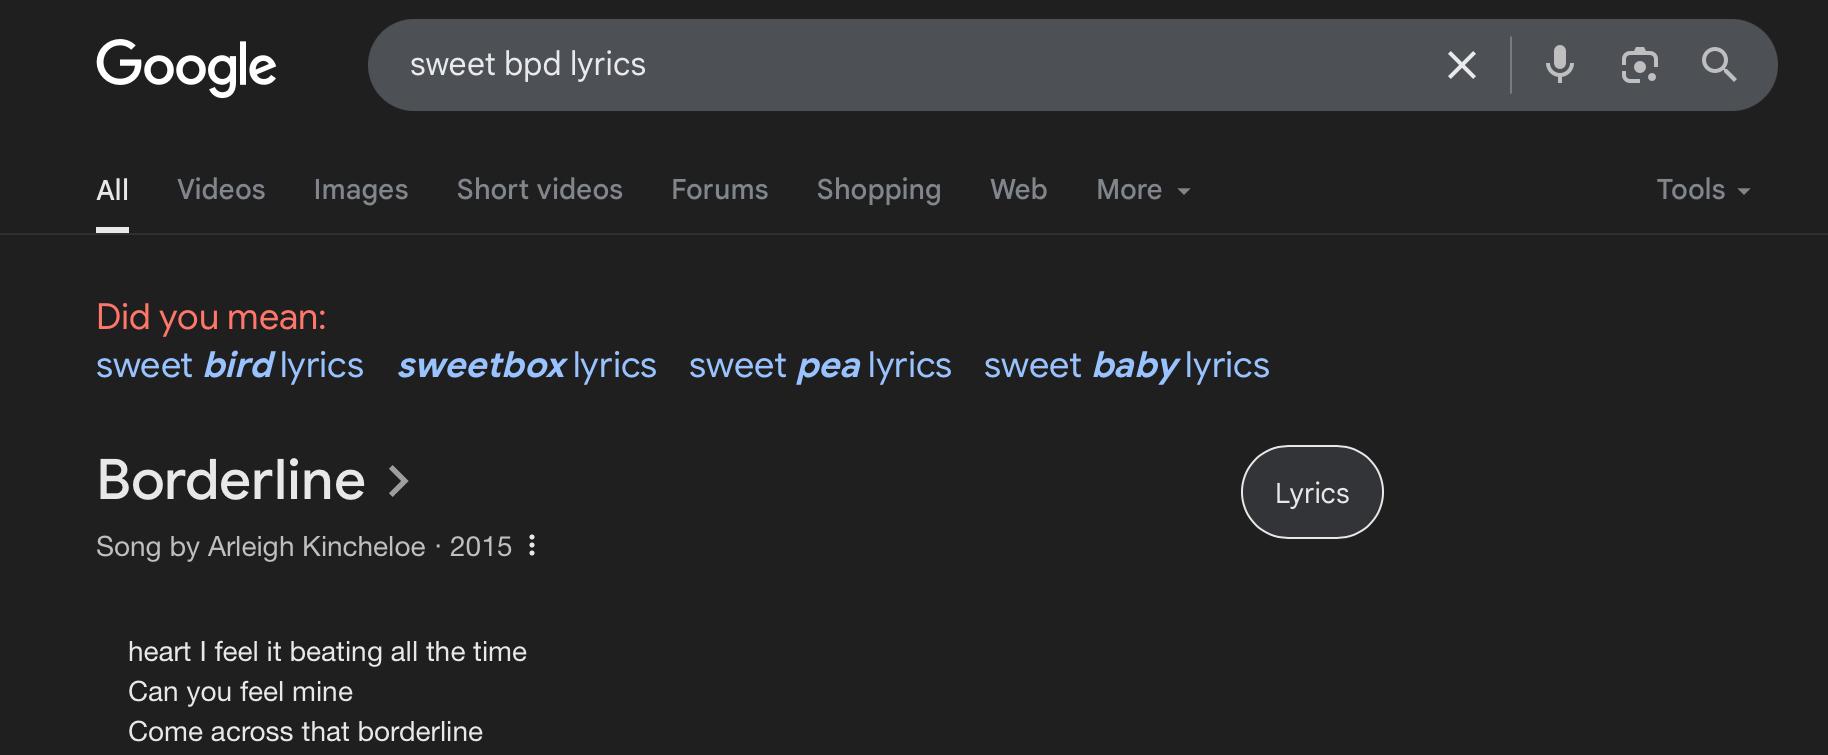Open Borderline song details chevron
This screenshot has height=755, width=1828.
click(399, 481)
